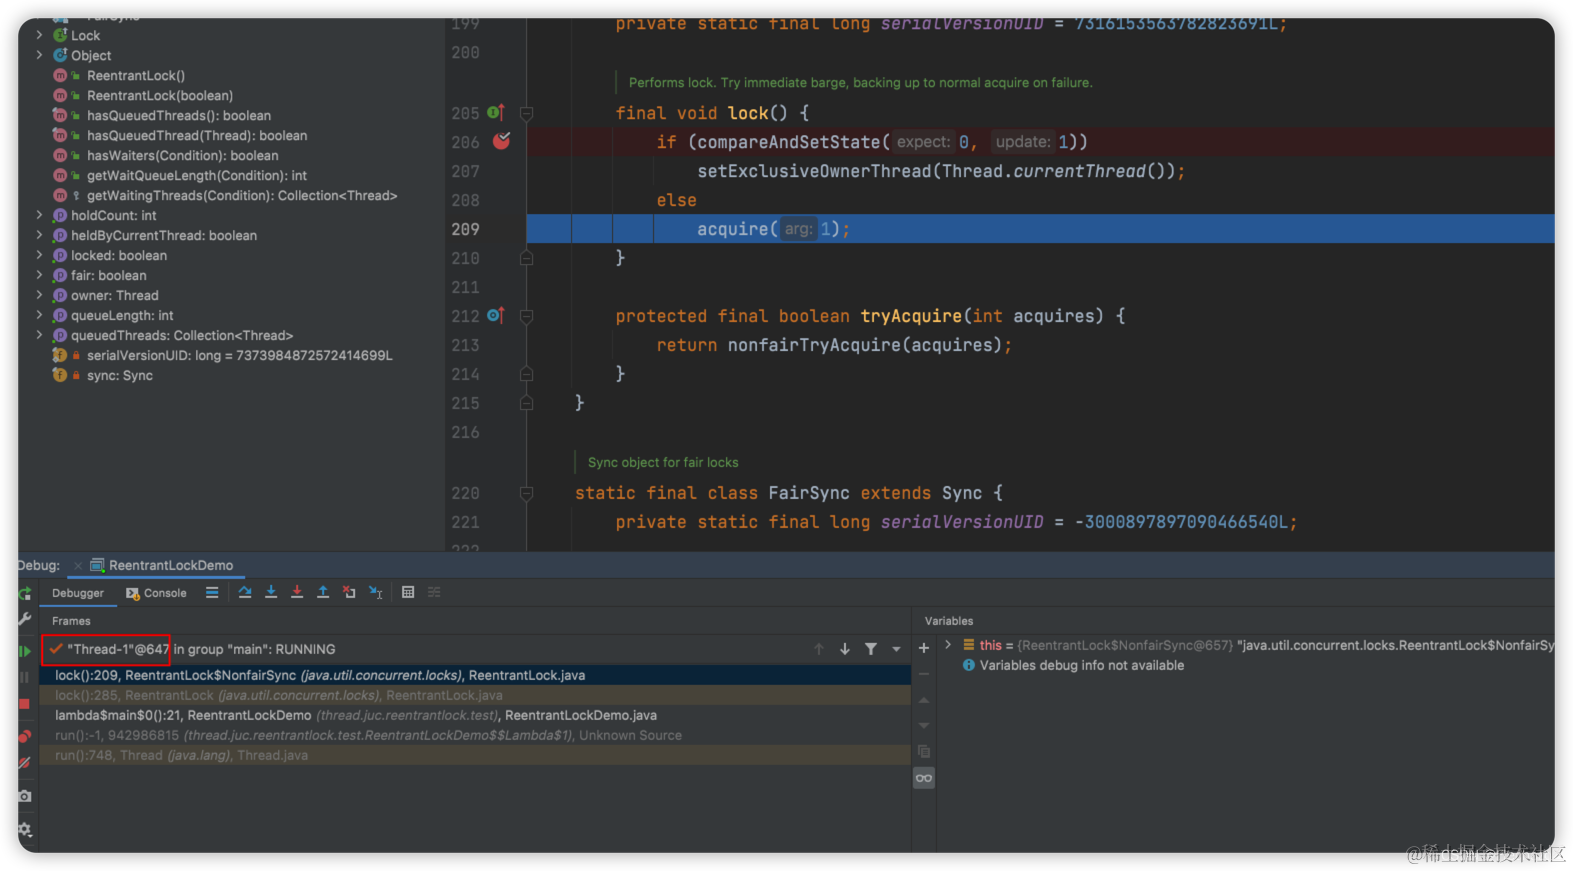1573x871 pixels.
Task: Click the override gutter icon on line 205
Action: tap(495, 112)
